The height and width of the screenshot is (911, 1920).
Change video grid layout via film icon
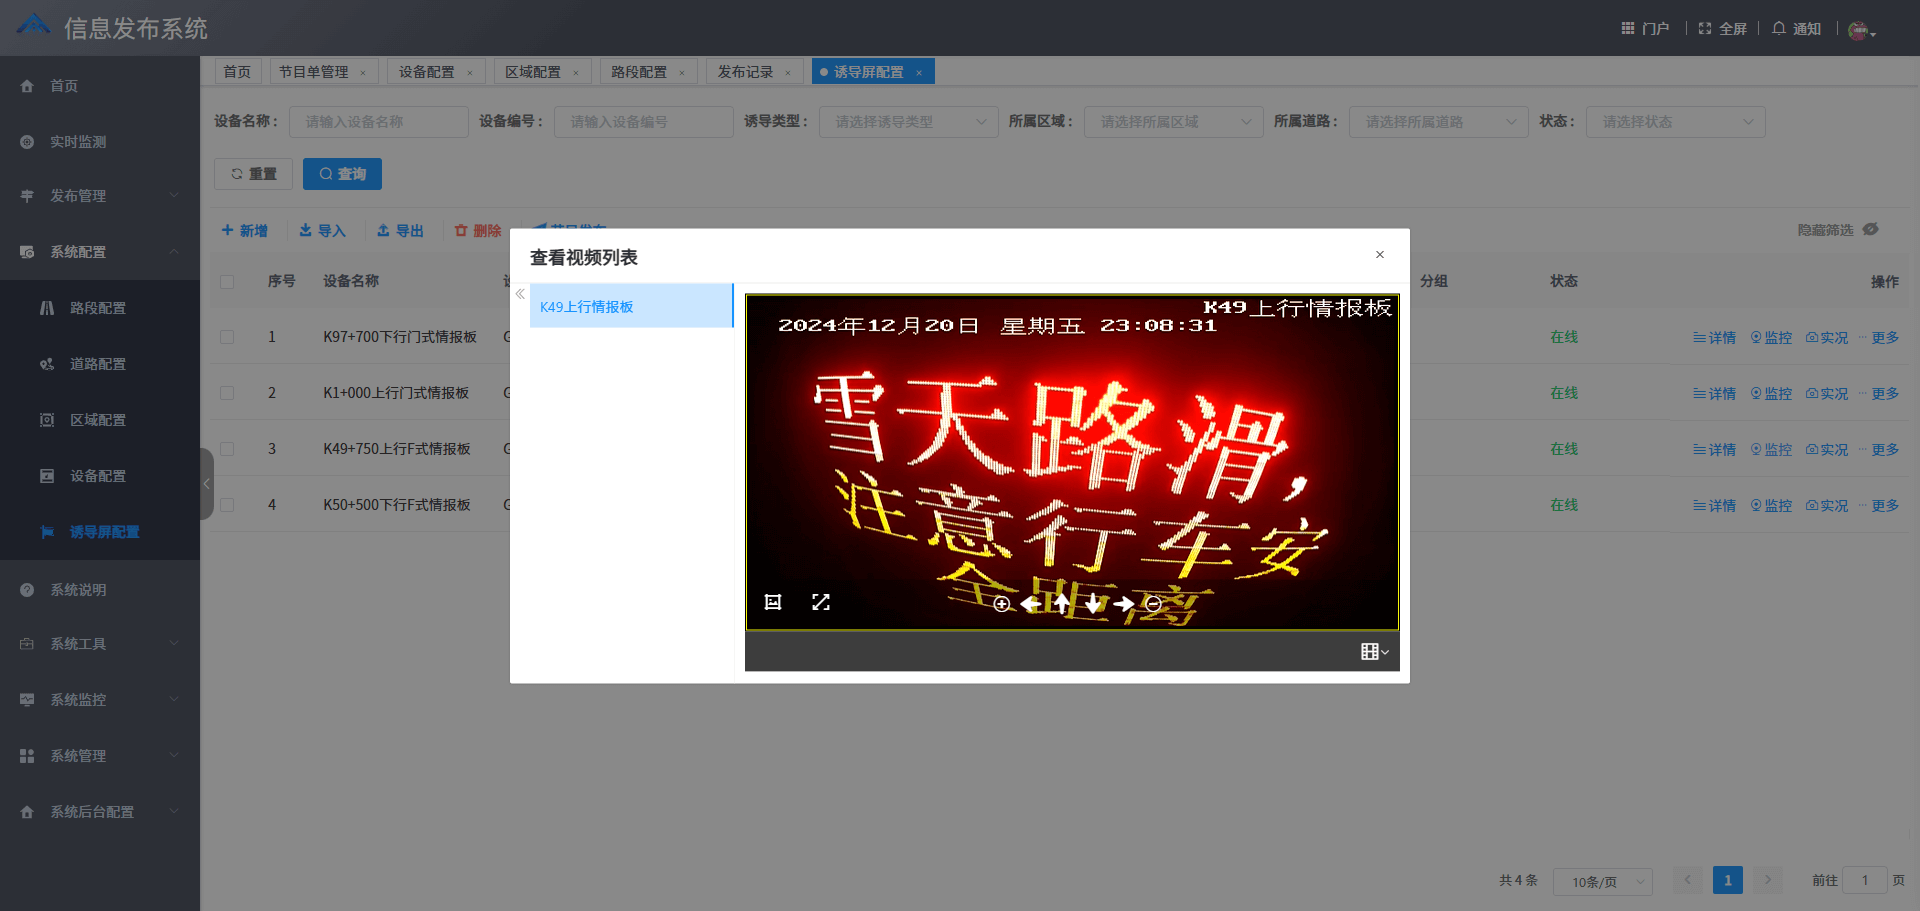[1372, 651]
